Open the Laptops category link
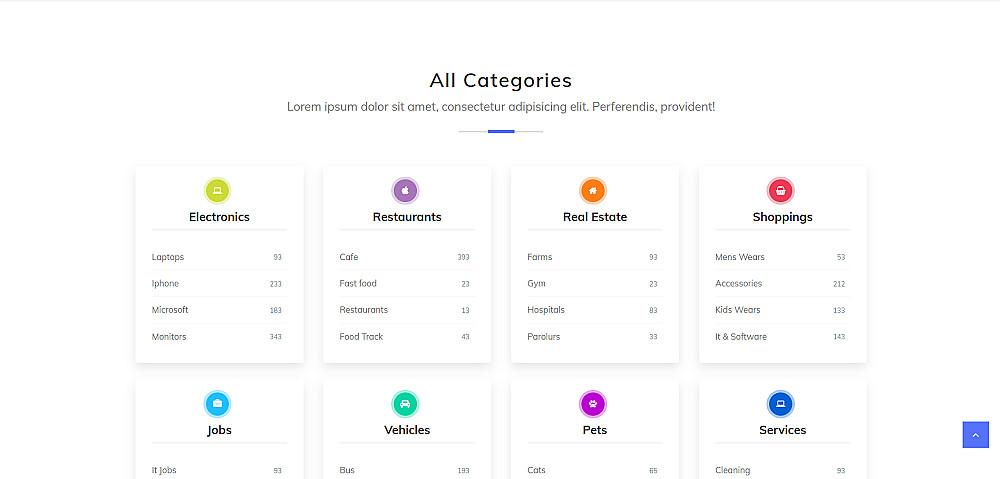Screen dimensions: 1000x479 [168, 257]
